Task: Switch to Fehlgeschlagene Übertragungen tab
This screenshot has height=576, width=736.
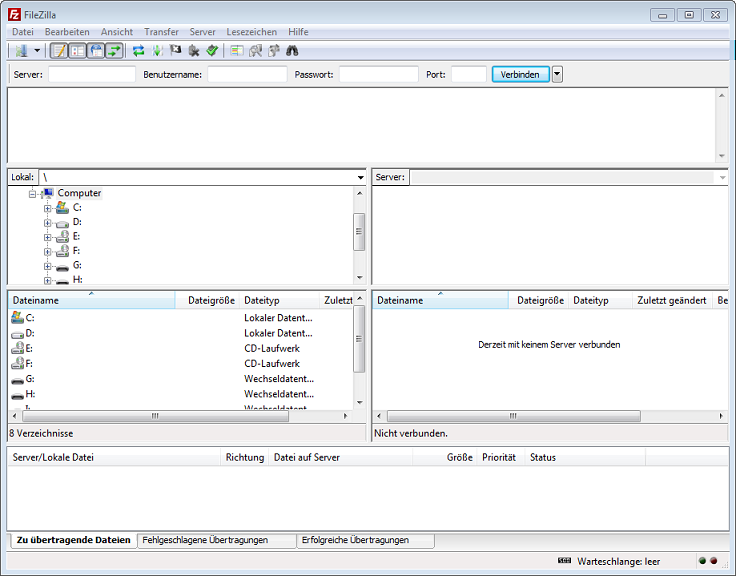Action: pyautogui.click(x=217, y=540)
